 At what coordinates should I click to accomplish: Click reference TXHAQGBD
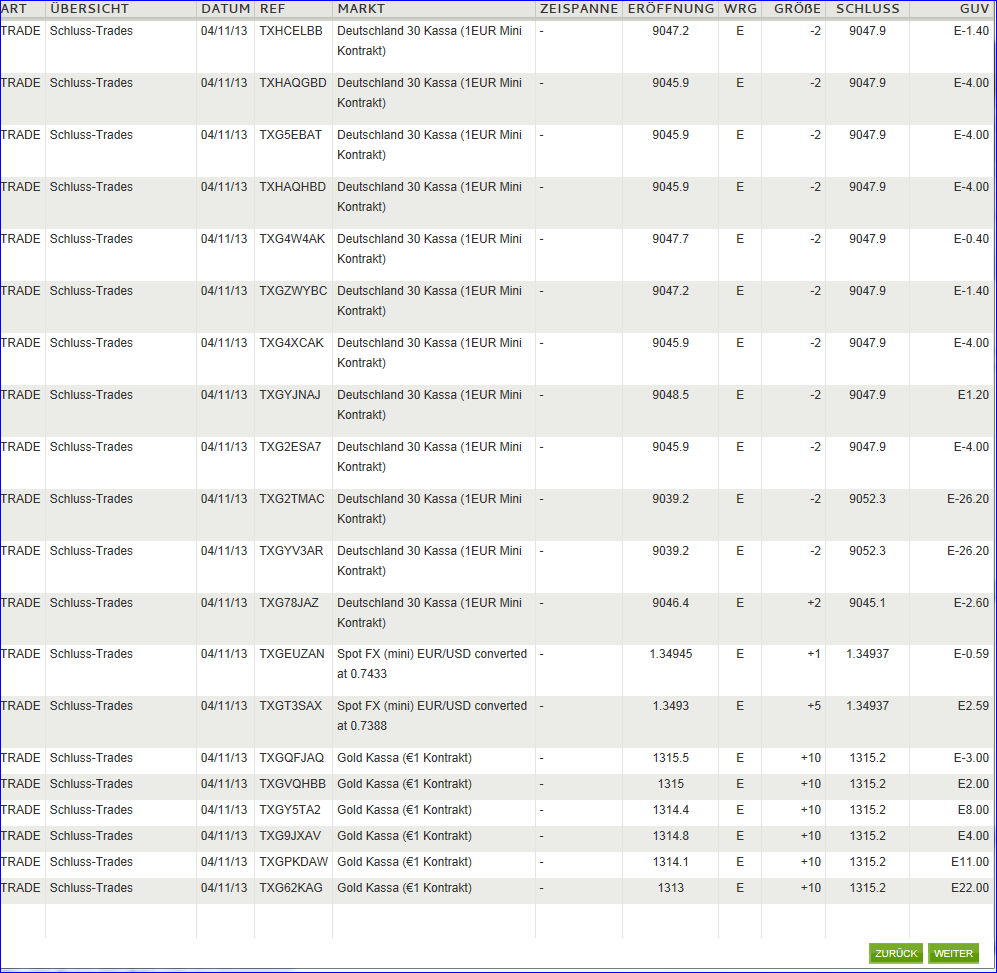(x=292, y=83)
